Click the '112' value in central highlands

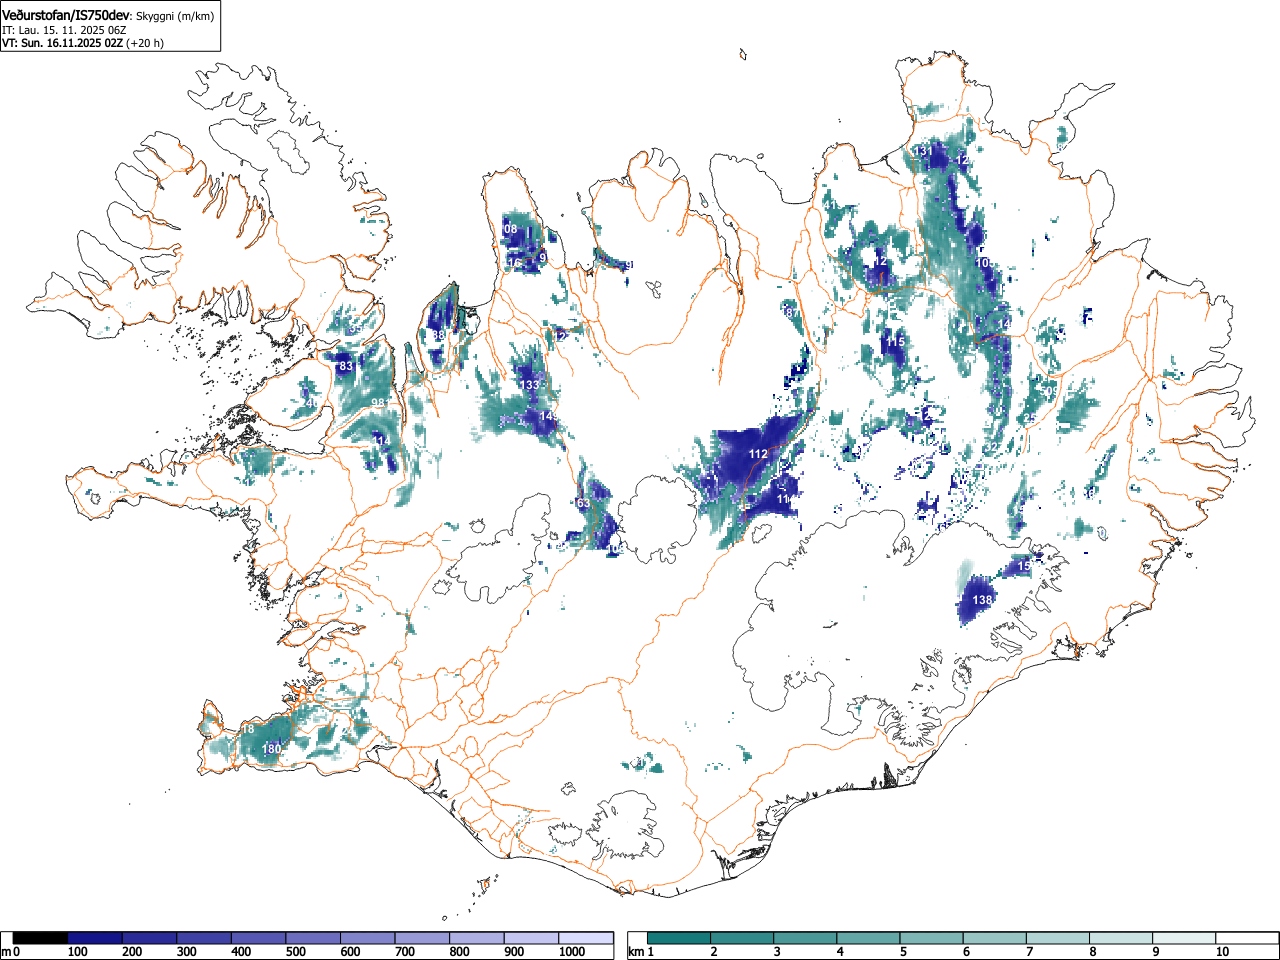pos(758,454)
